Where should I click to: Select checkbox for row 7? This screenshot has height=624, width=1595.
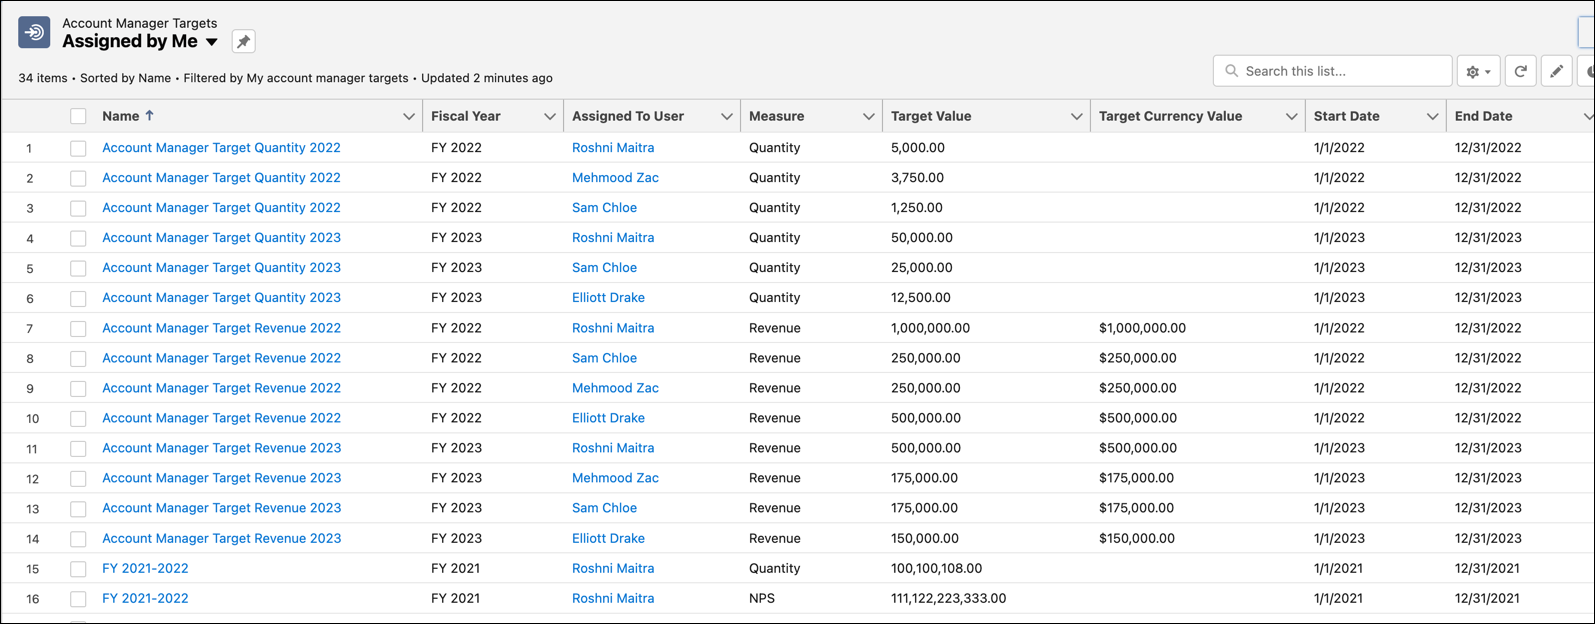[78, 329]
